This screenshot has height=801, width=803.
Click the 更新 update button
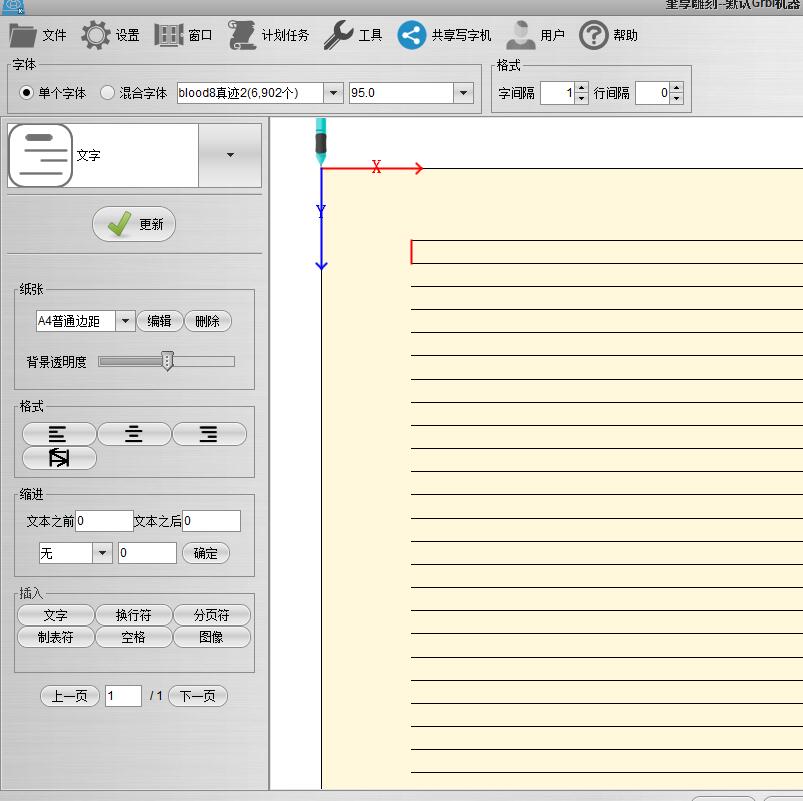[134, 224]
